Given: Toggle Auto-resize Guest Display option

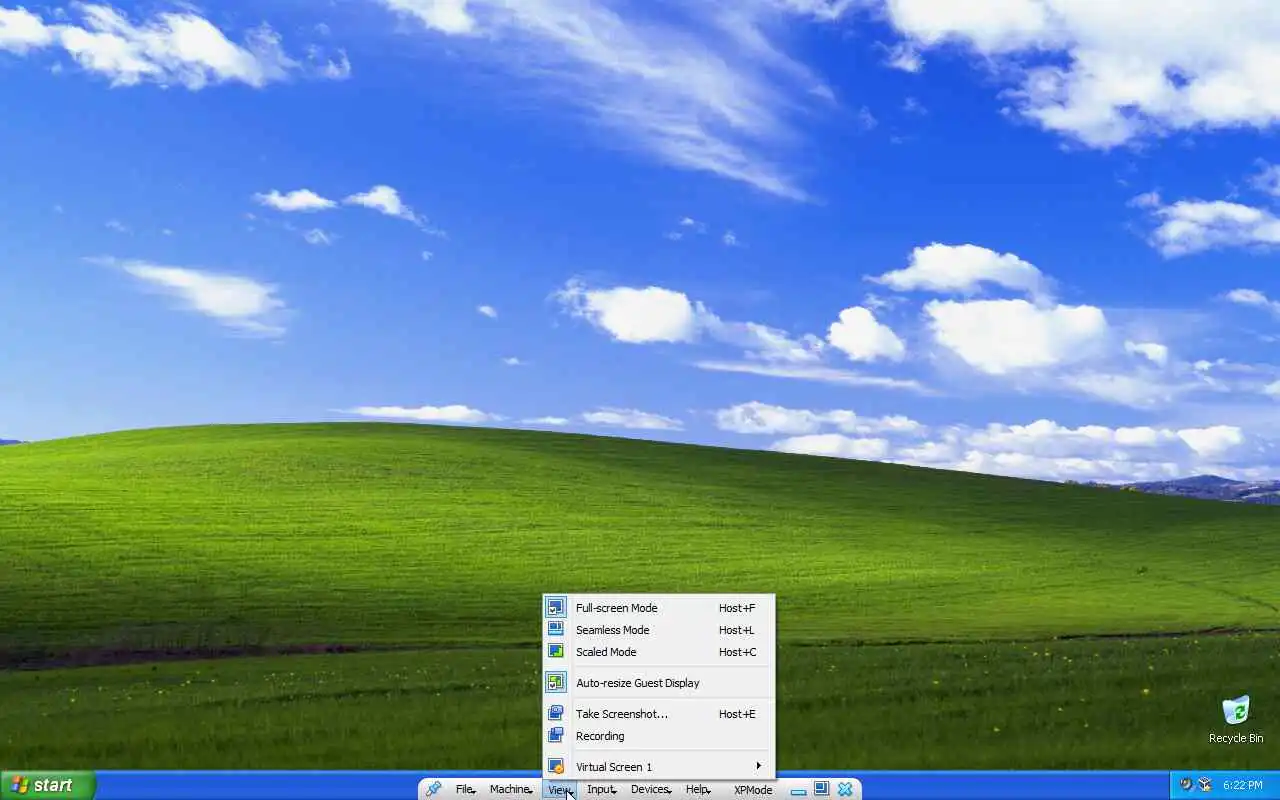Looking at the screenshot, I should click(659, 683).
